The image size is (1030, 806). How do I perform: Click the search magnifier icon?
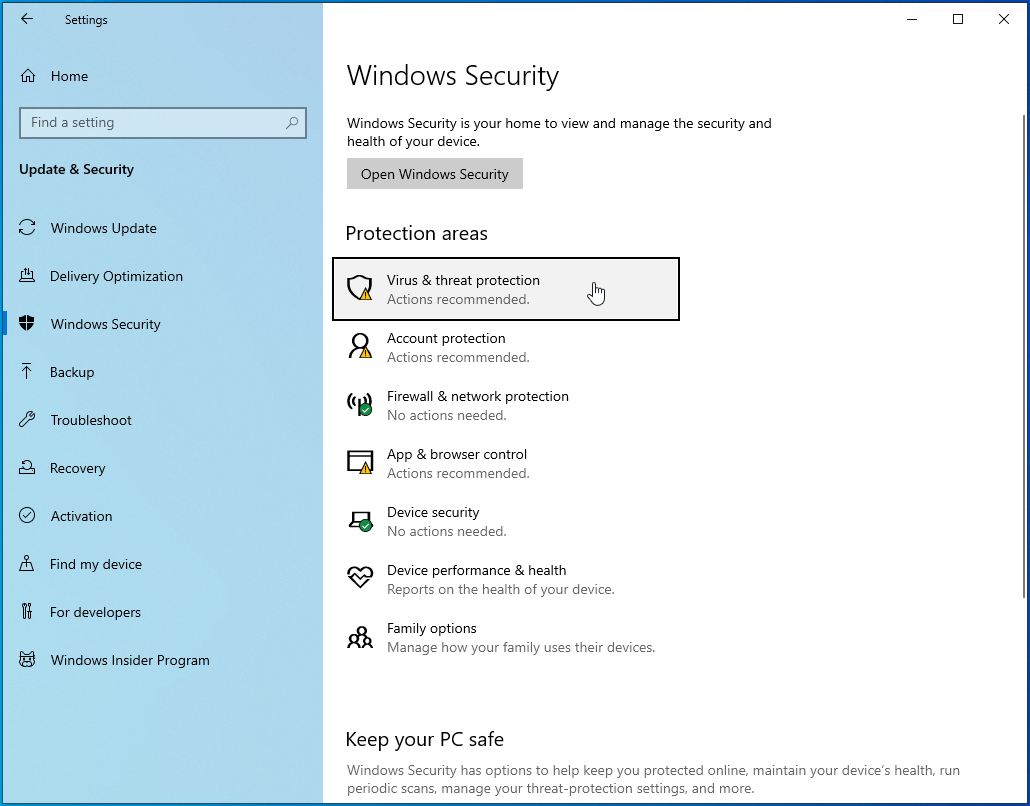[x=292, y=123]
